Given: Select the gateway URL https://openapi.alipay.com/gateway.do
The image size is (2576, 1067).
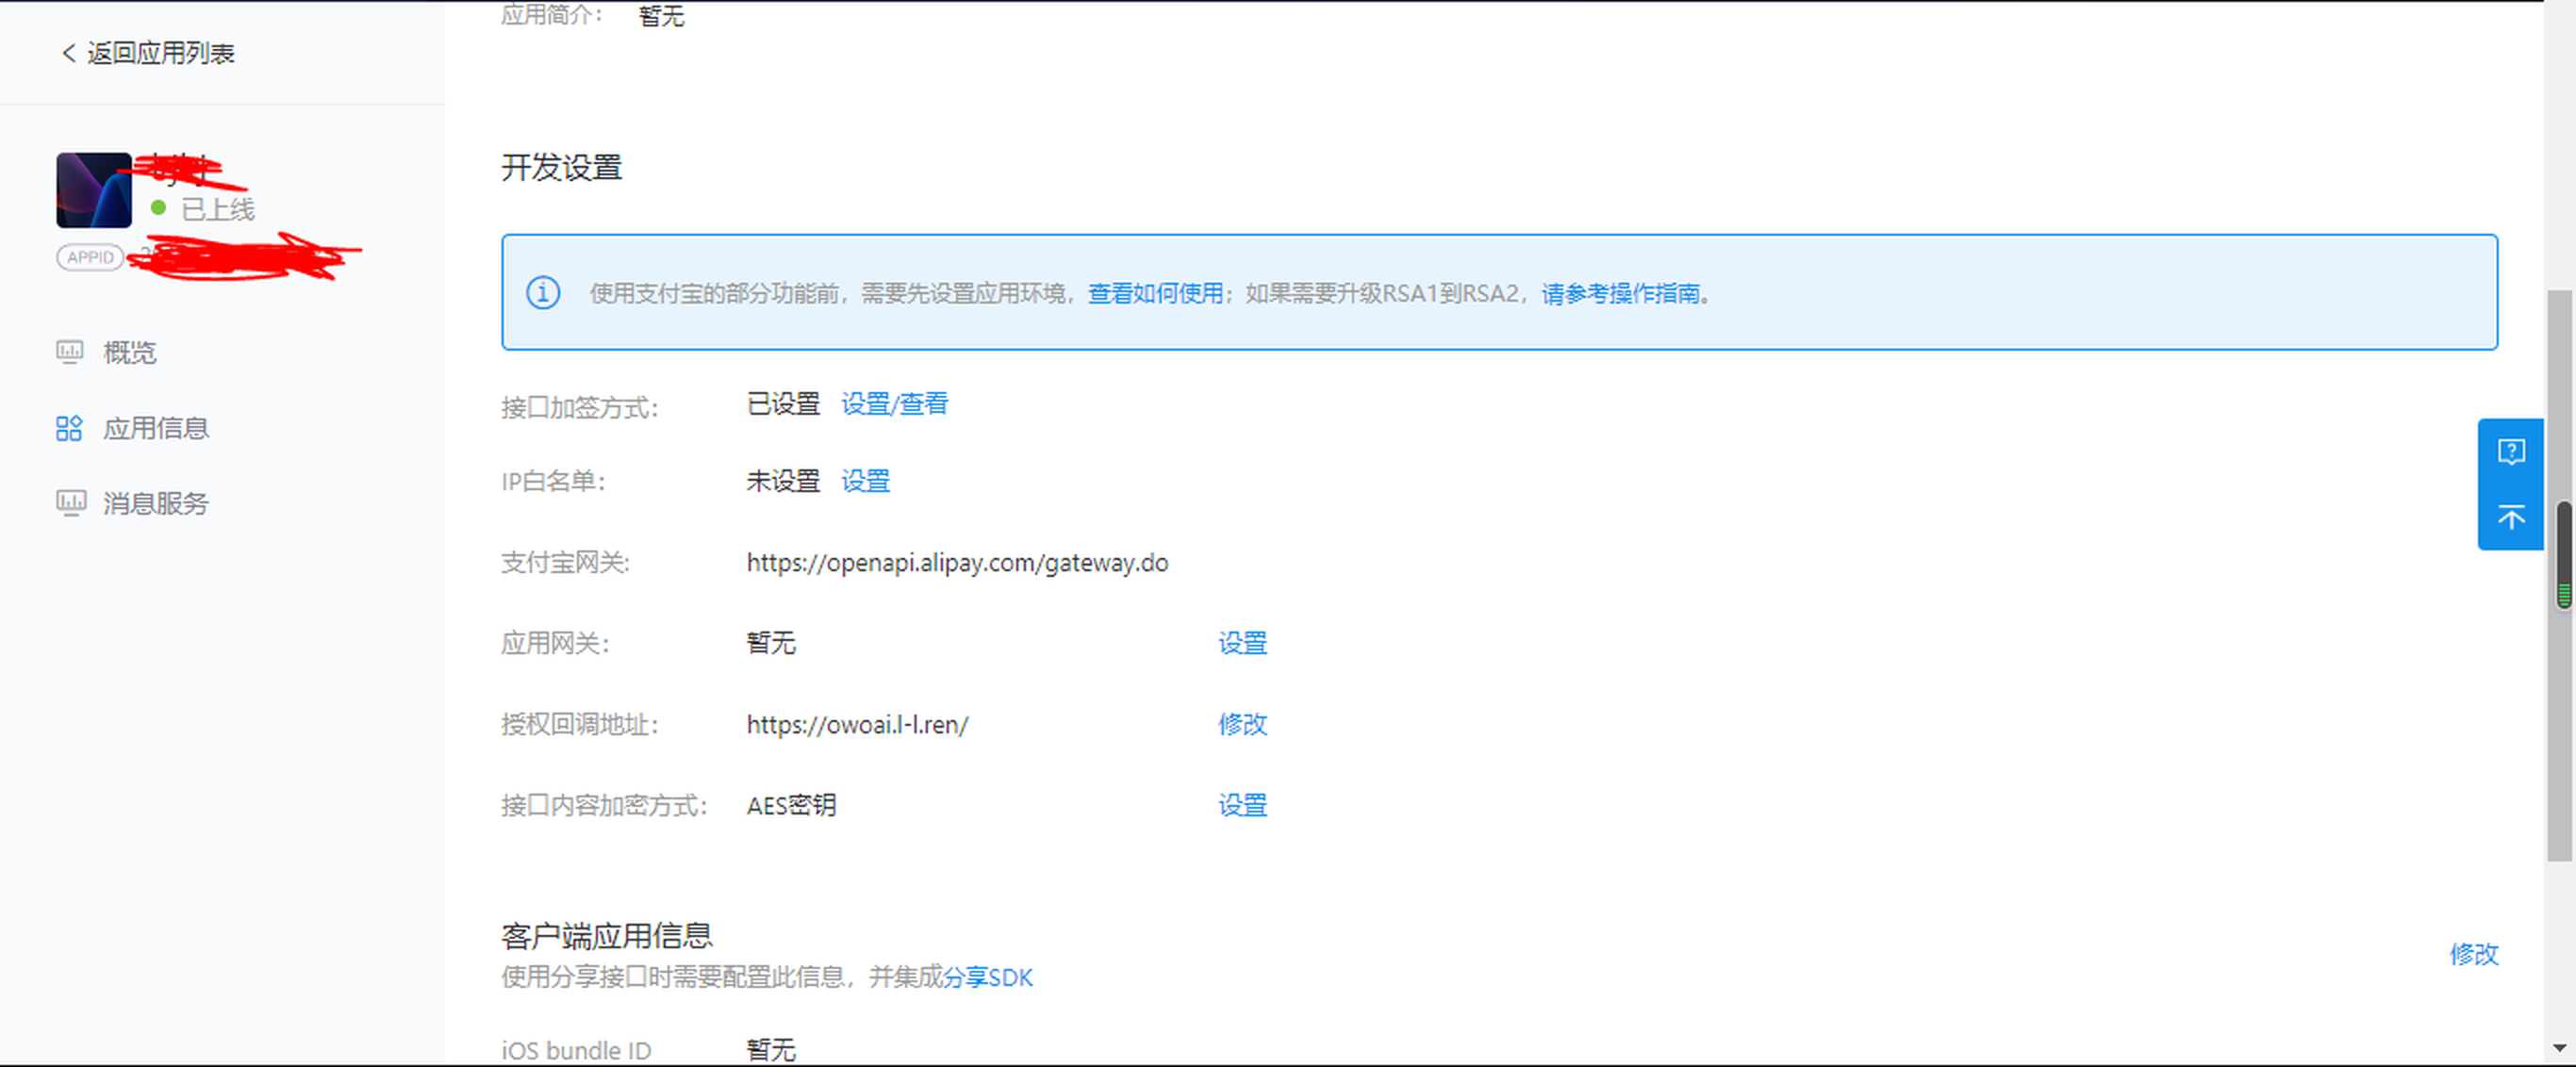Looking at the screenshot, I should [957, 563].
